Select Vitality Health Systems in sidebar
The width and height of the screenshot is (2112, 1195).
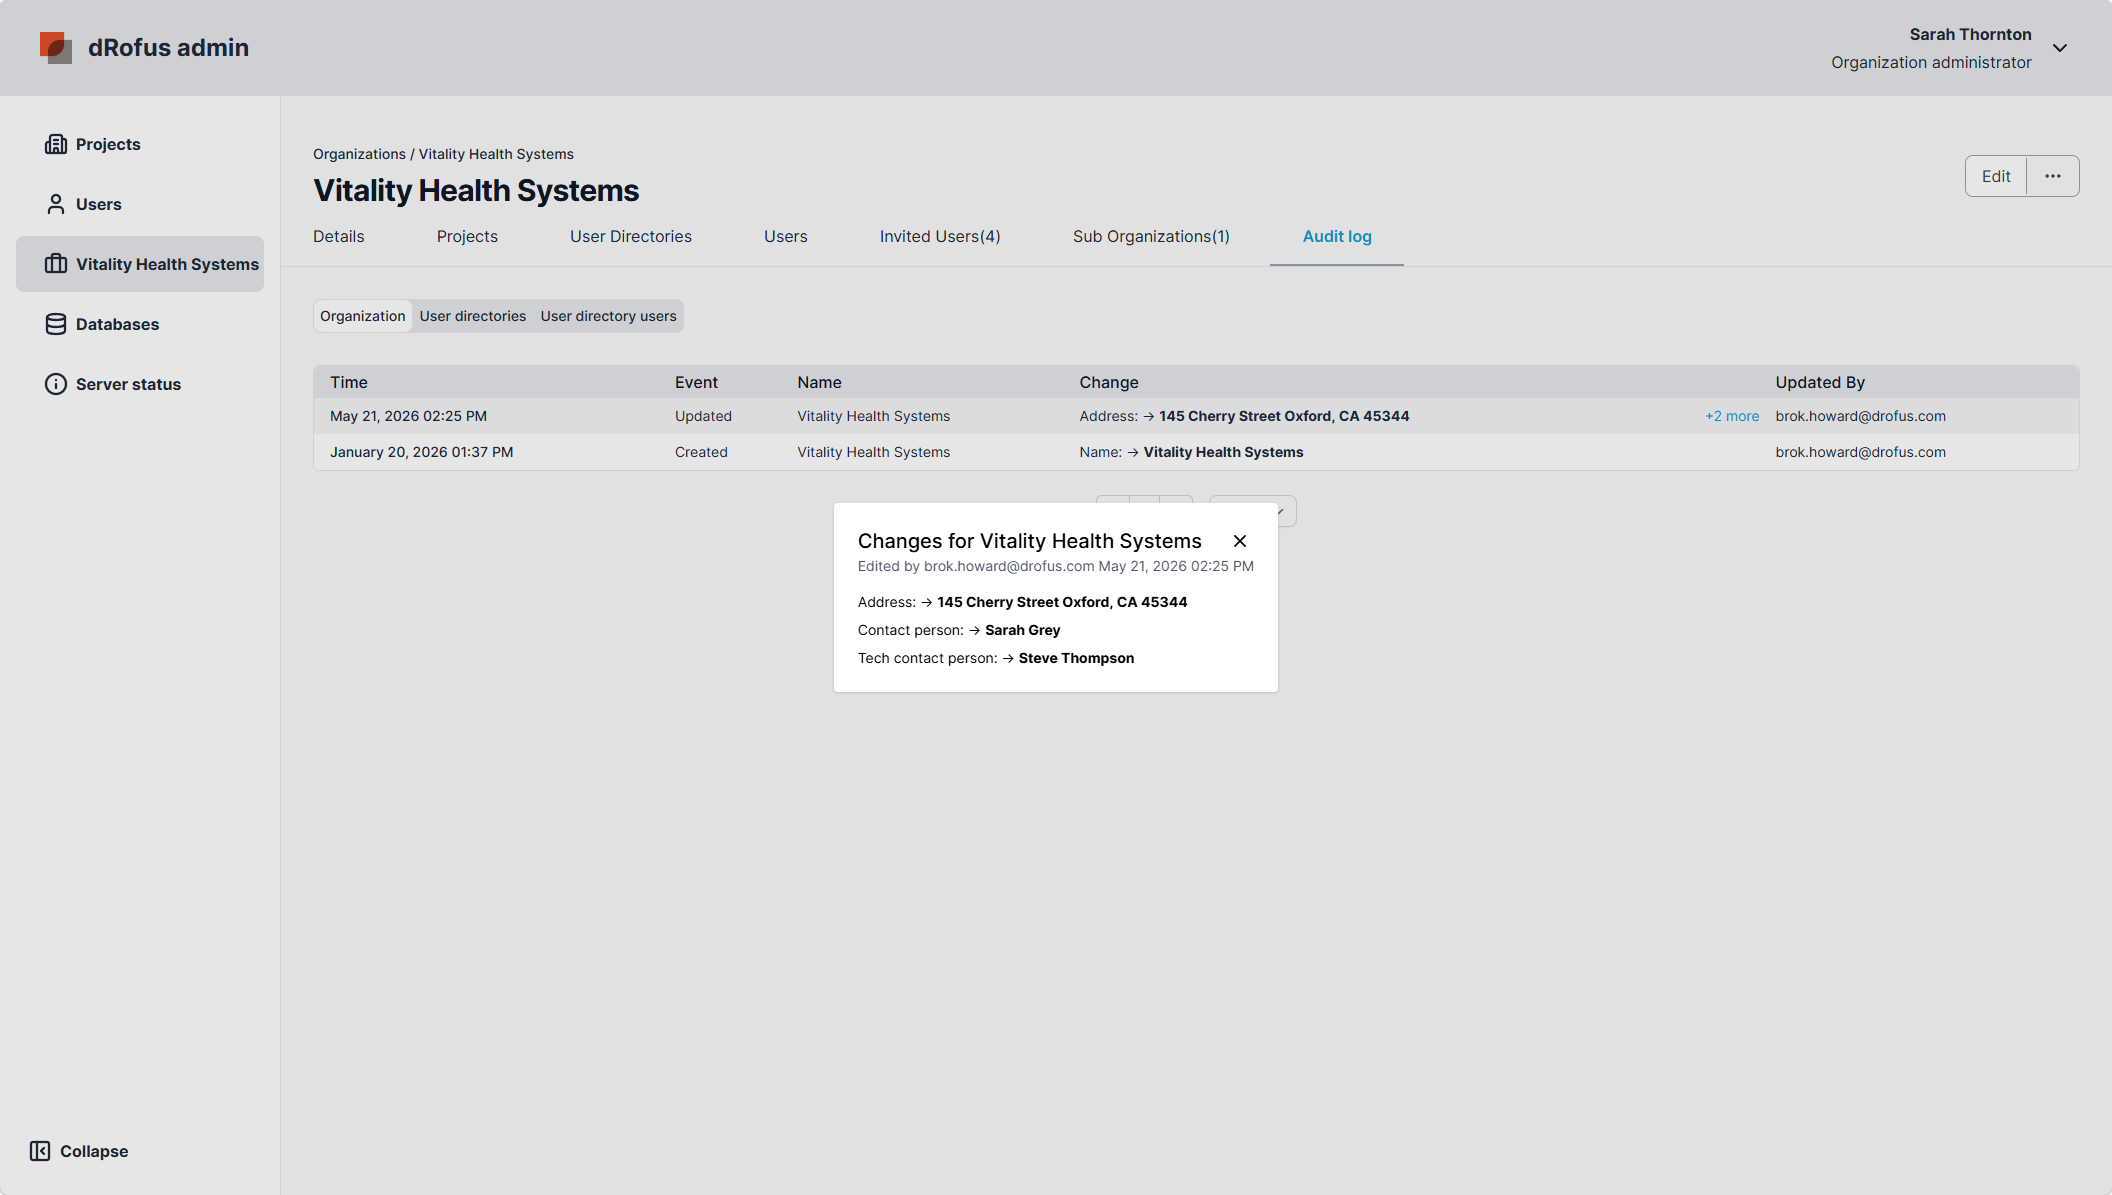140,264
